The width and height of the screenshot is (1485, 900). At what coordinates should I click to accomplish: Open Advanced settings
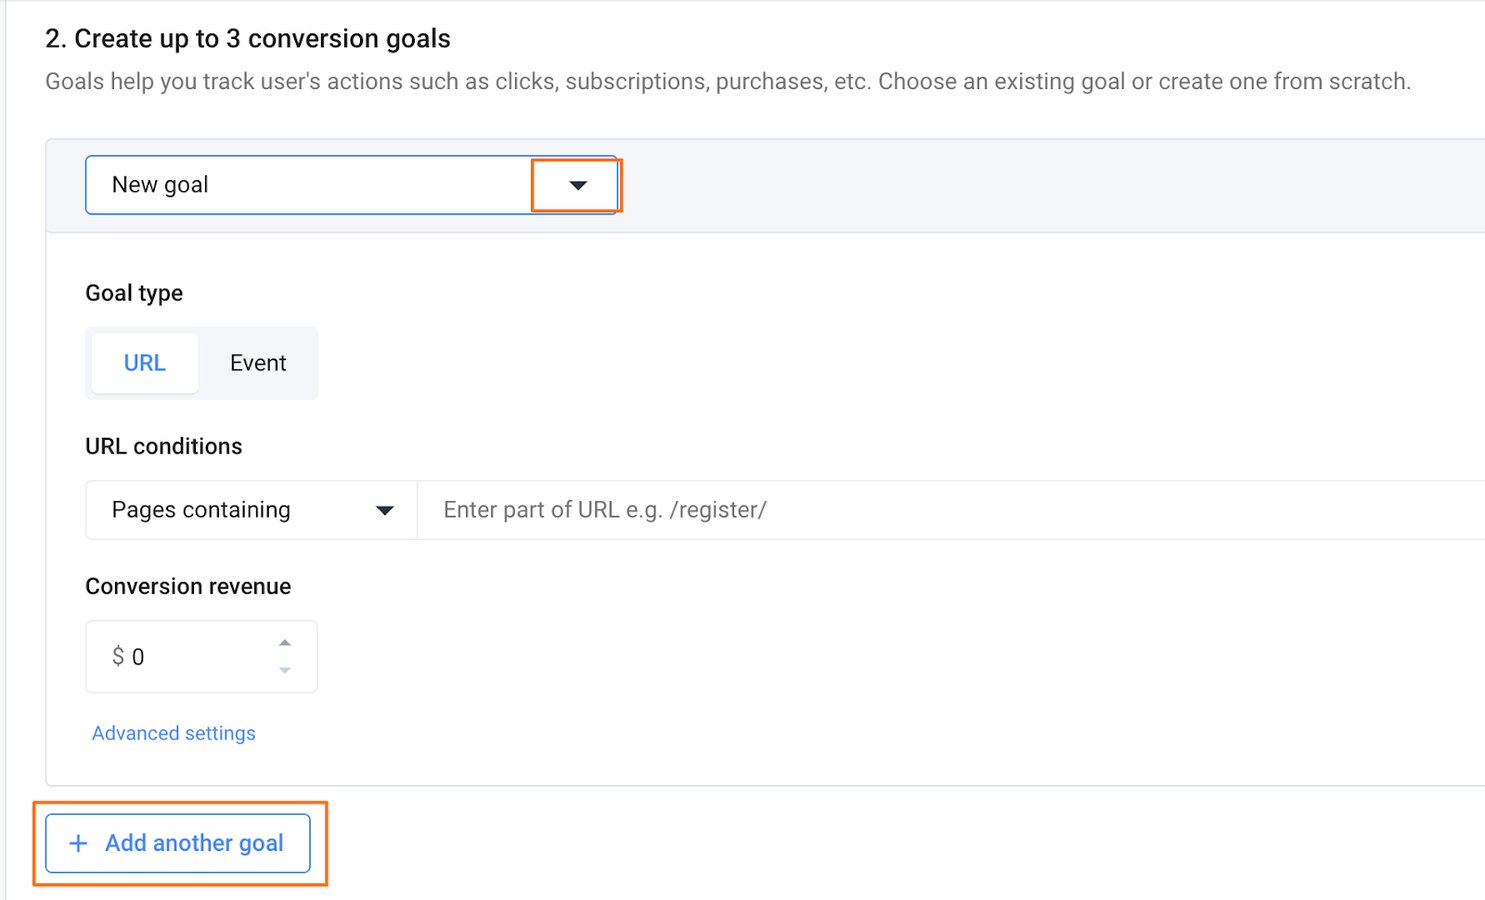coord(173,733)
